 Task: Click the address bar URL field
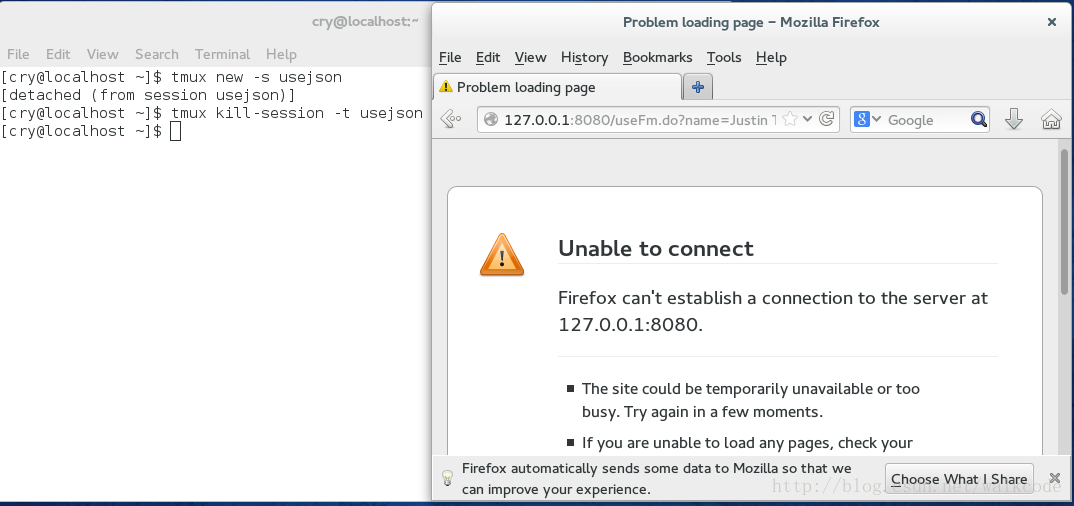point(640,120)
